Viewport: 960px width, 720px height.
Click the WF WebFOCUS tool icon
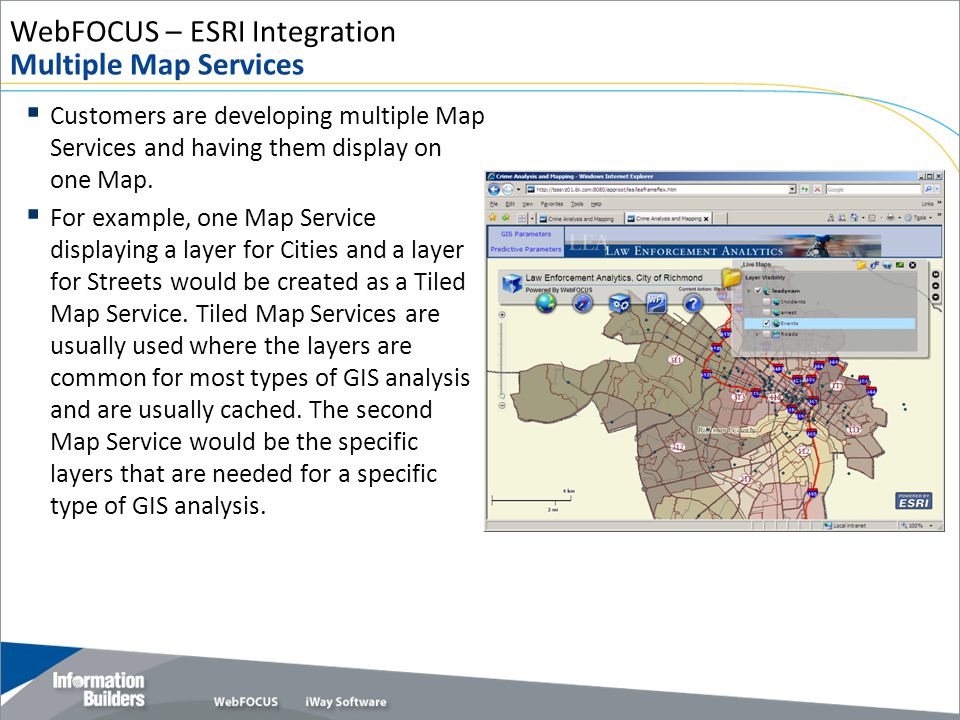(x=656, y=302)
